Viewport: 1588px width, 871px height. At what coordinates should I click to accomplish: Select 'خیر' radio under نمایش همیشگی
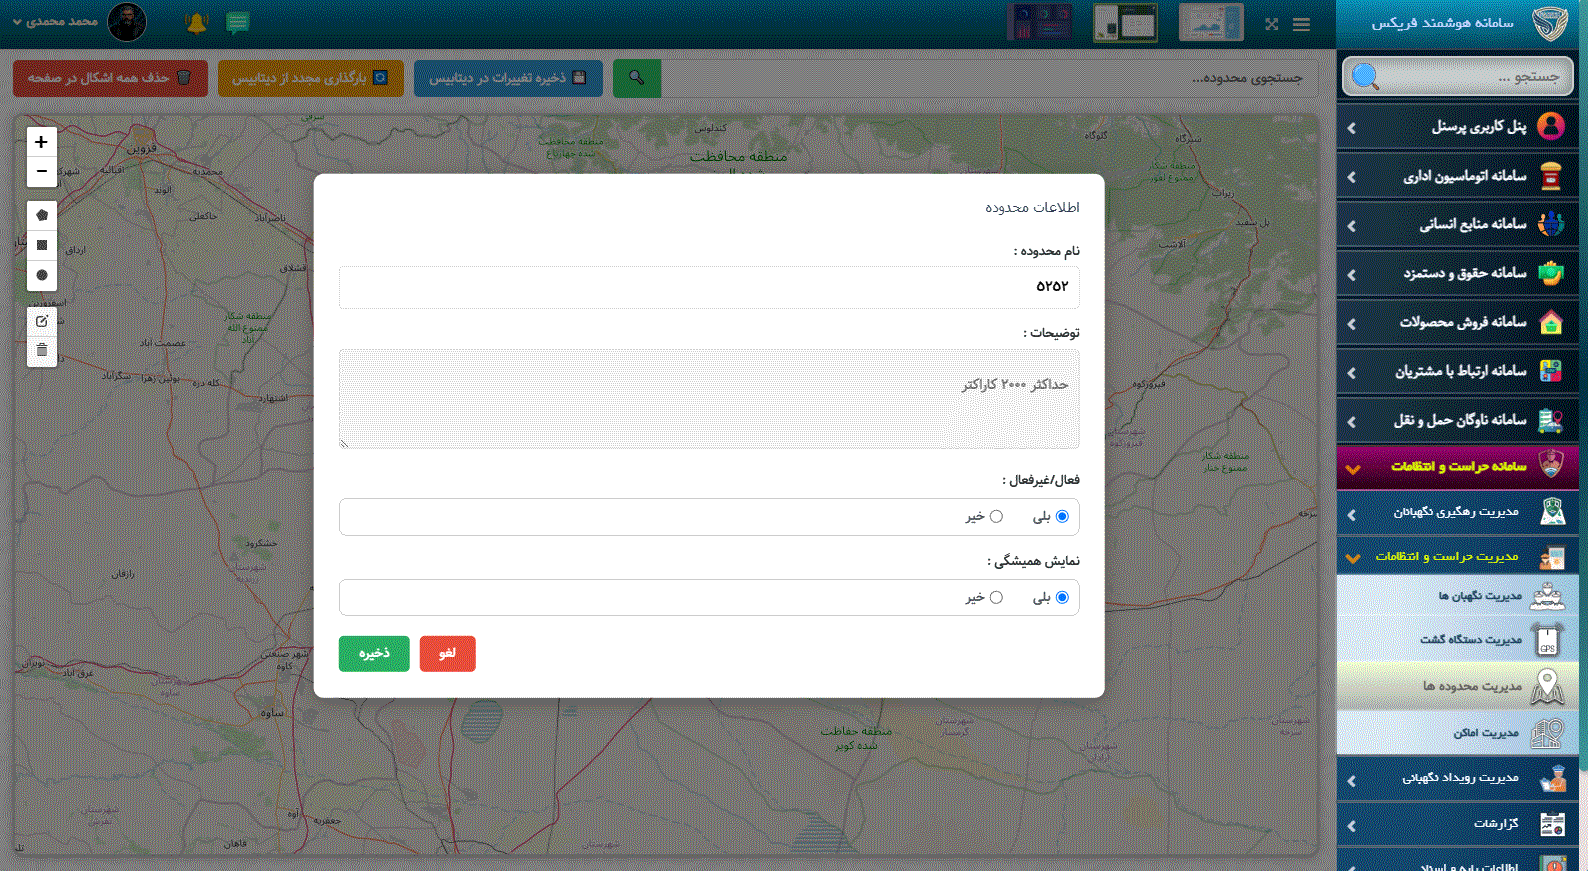click(x=996, y=597)
